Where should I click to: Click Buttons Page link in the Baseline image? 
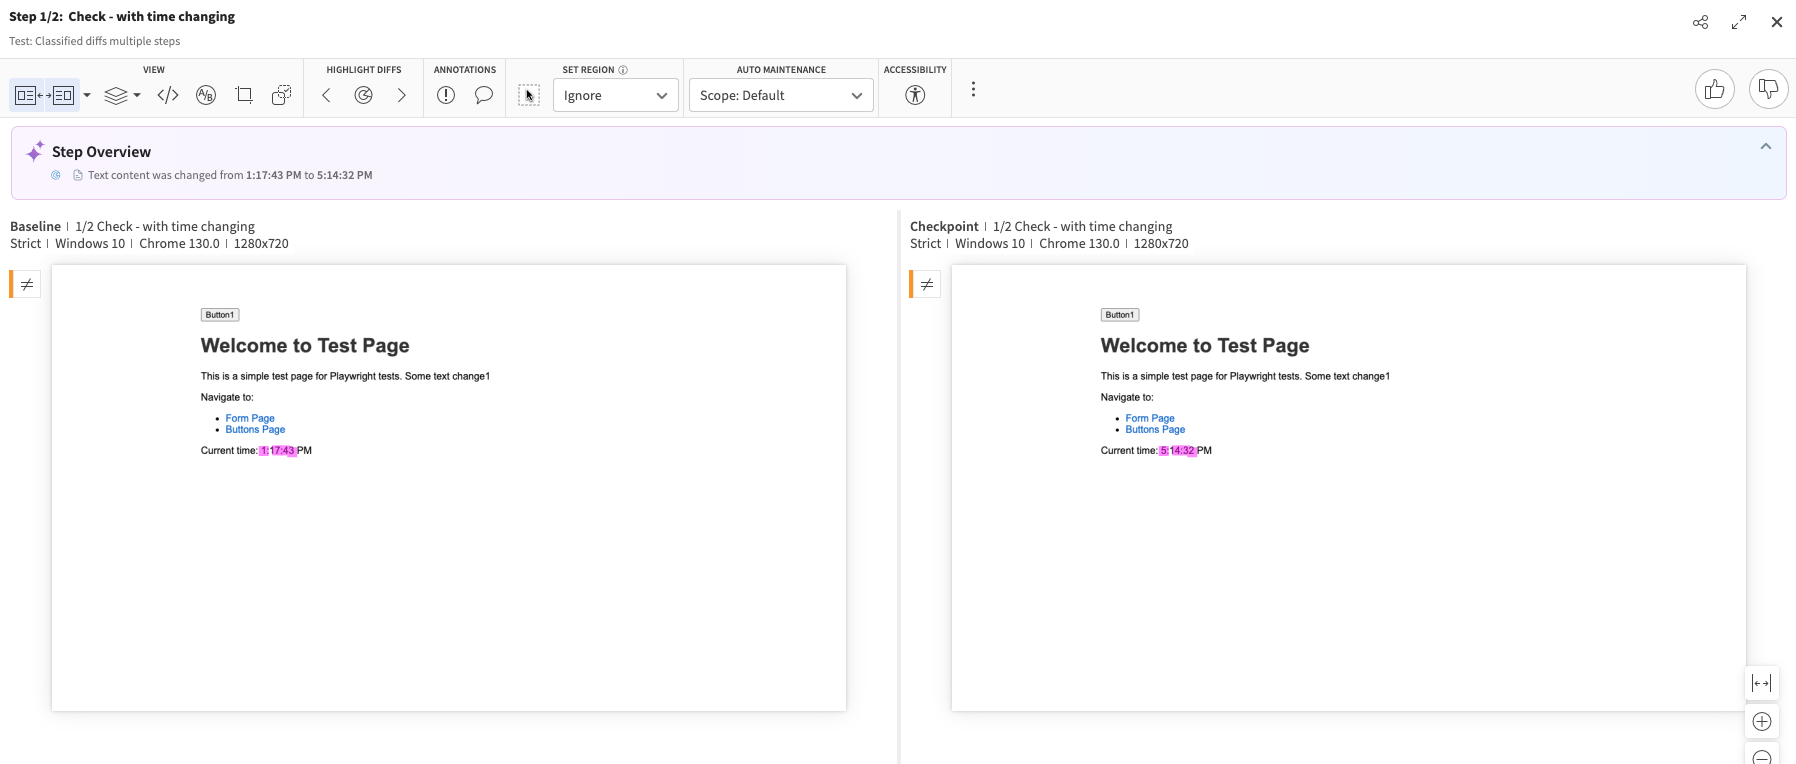(x=255, y=429)
